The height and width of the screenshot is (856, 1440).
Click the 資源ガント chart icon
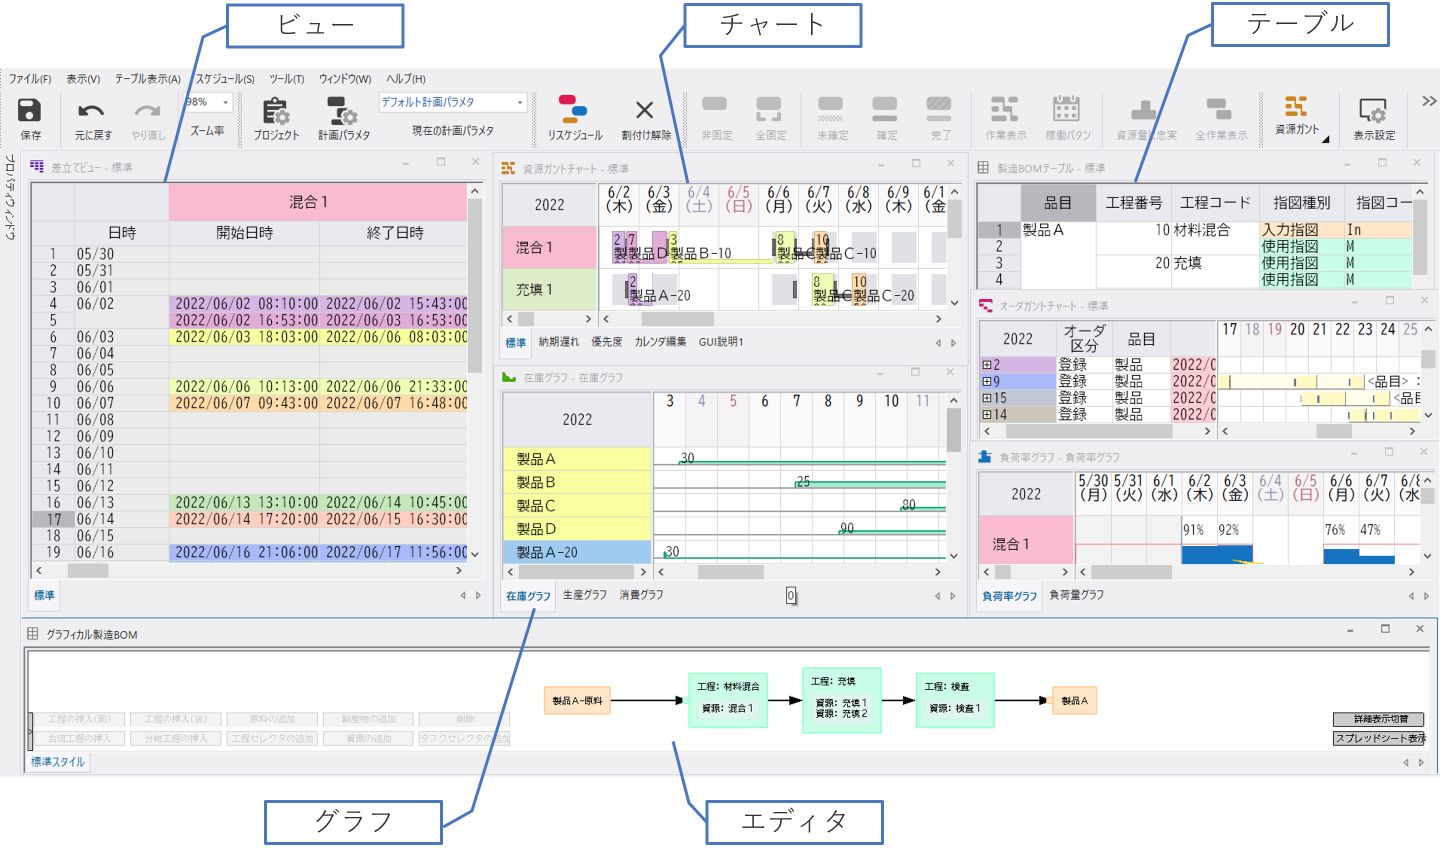pyautogui.click(x=1296, y=107)
